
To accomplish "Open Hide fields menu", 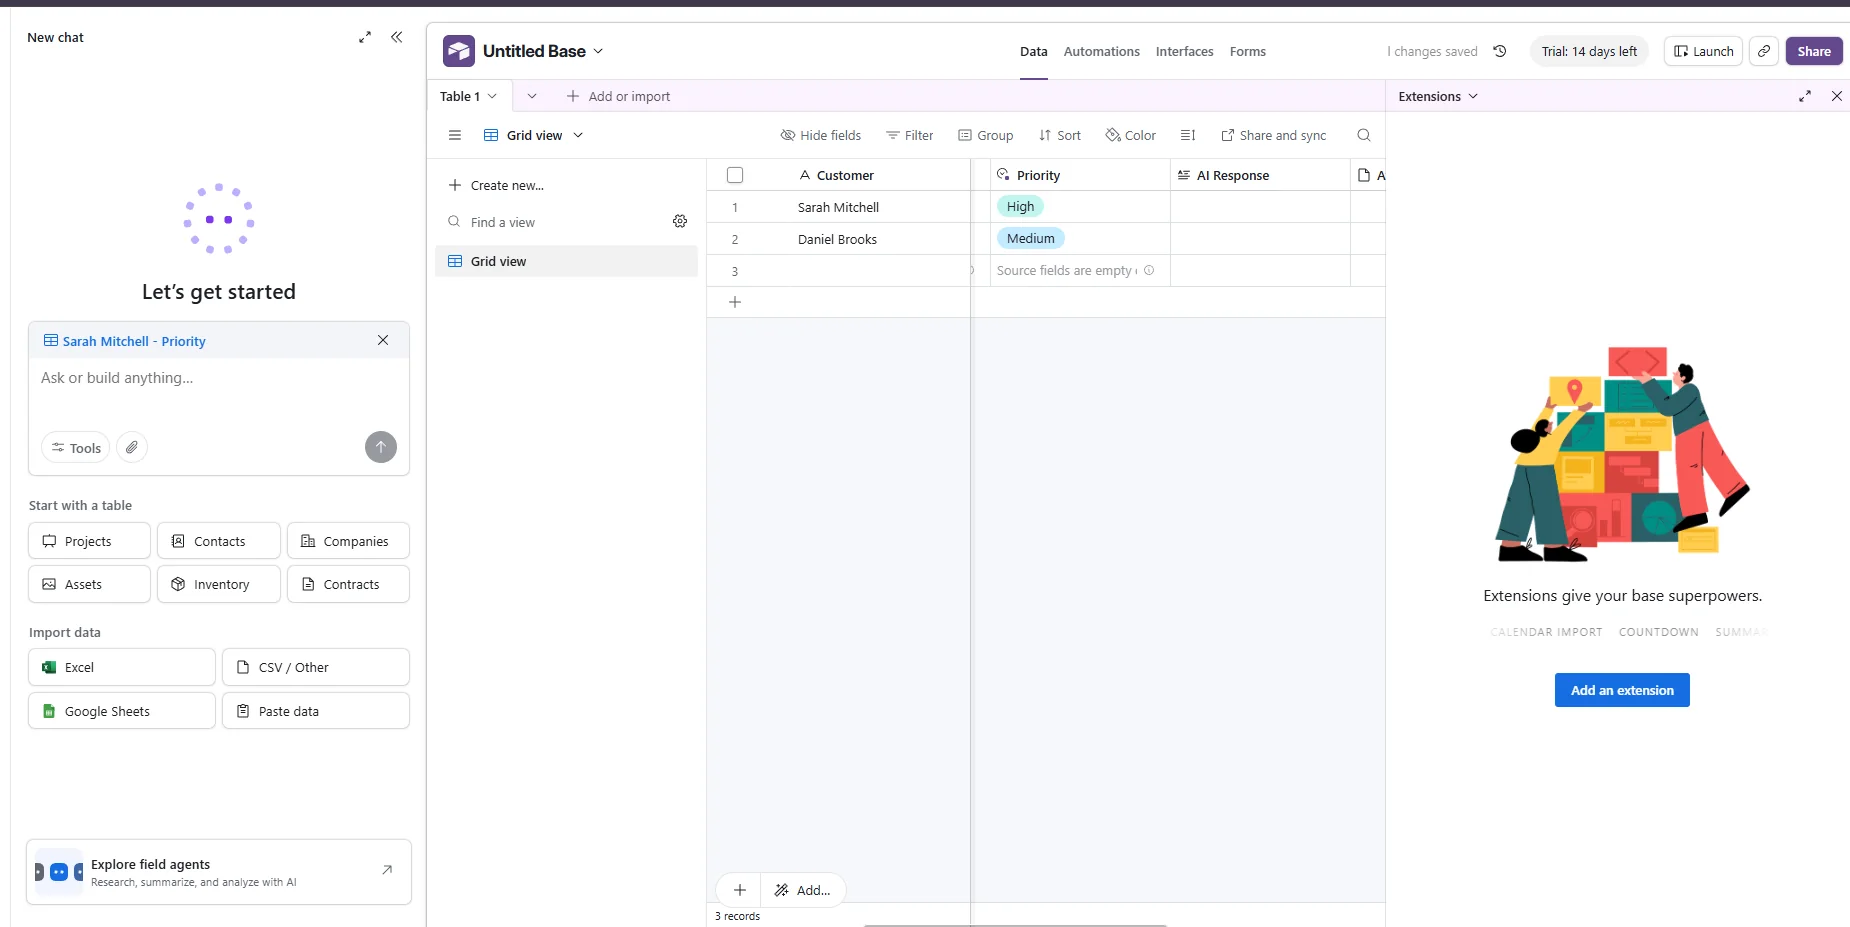I will [821, 135].
